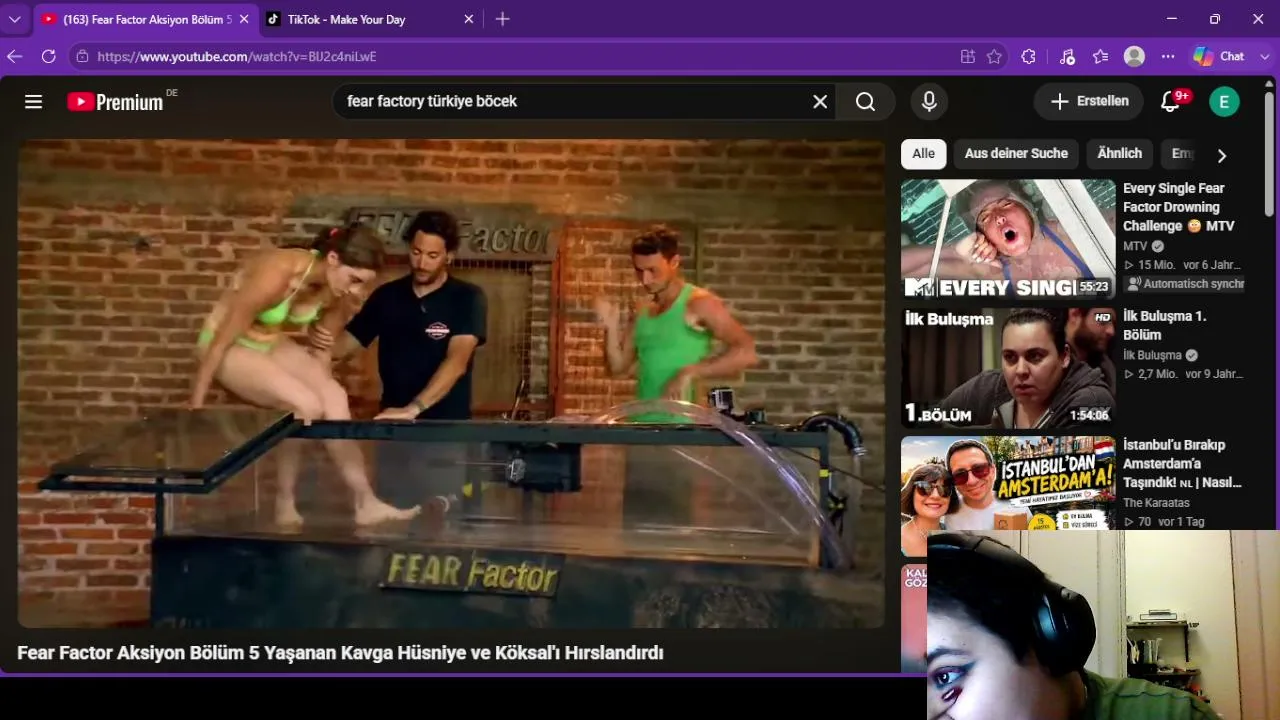Open the browser tab search chevron
This screenshot has width=1280, height=720.
[15, 19]
